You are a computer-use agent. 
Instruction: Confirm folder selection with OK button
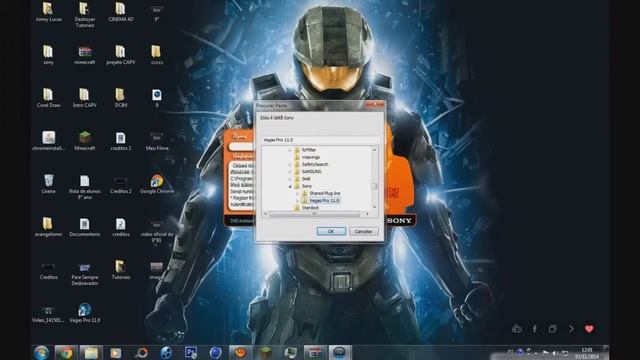(331, 231)
